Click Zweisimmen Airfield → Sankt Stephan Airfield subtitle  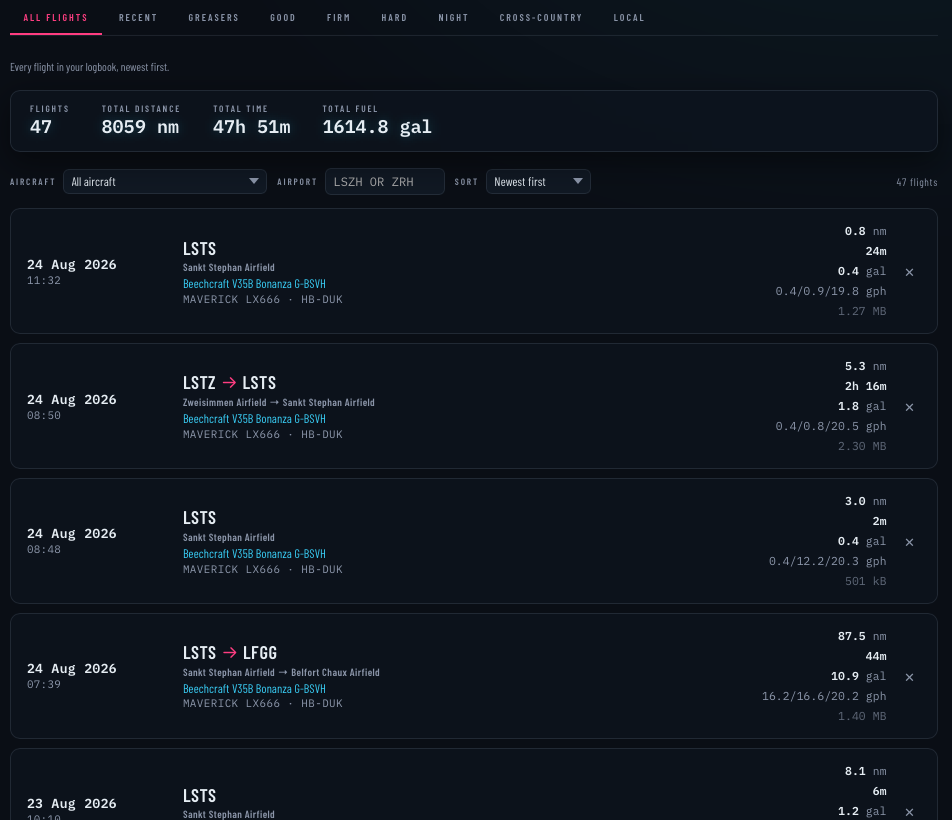click(x=279, y=402)
